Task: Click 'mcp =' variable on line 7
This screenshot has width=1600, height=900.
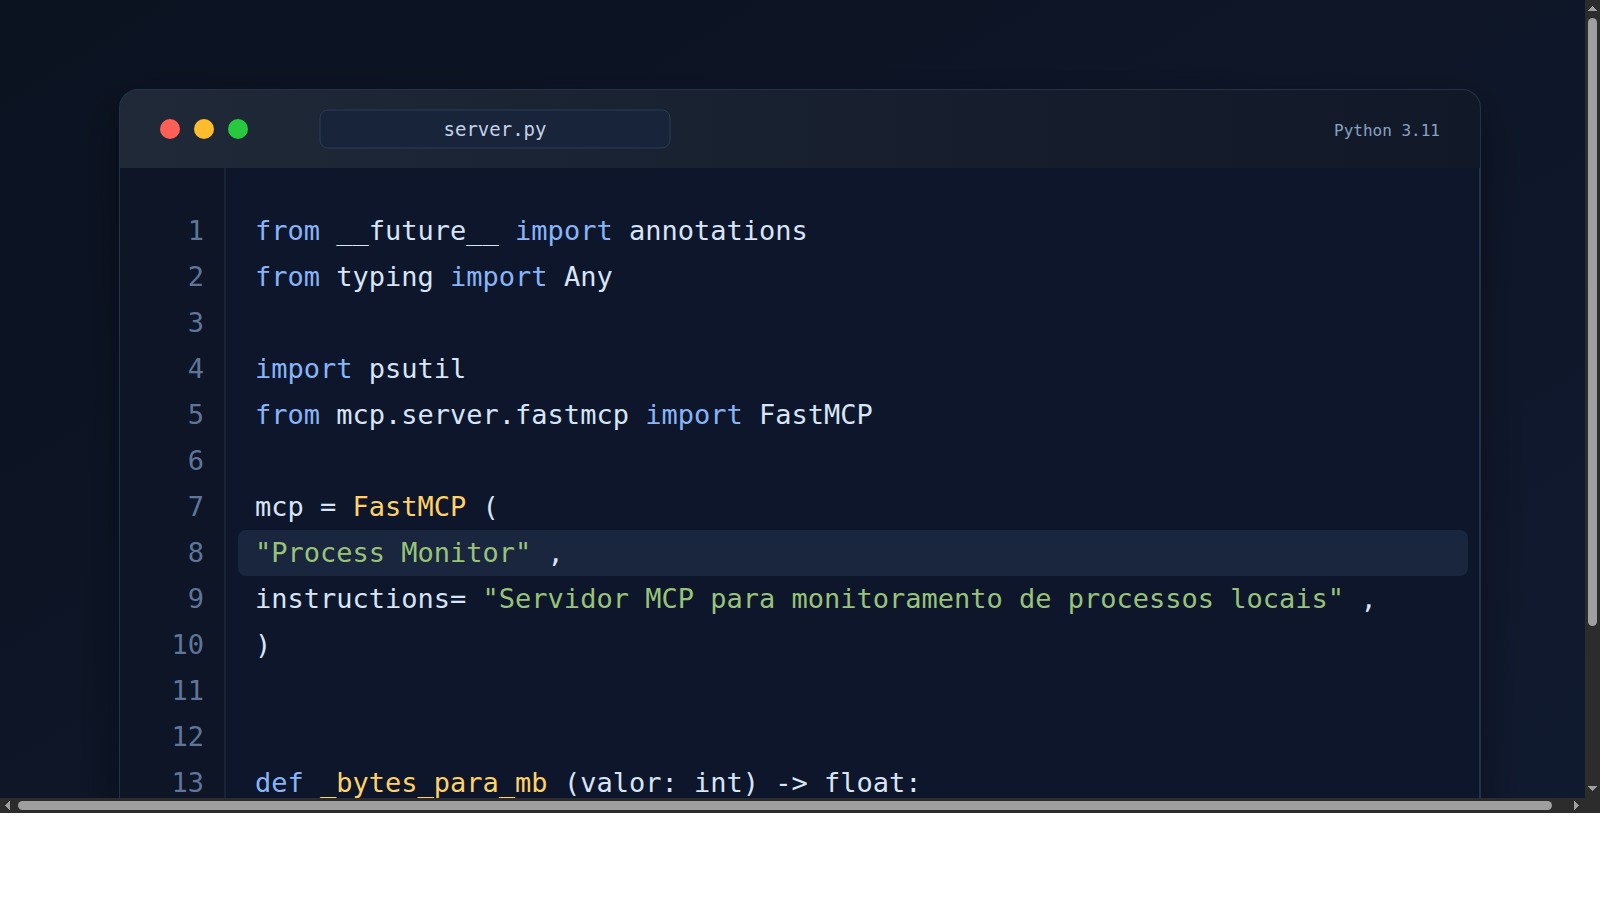Action: (x=295, y=508)
